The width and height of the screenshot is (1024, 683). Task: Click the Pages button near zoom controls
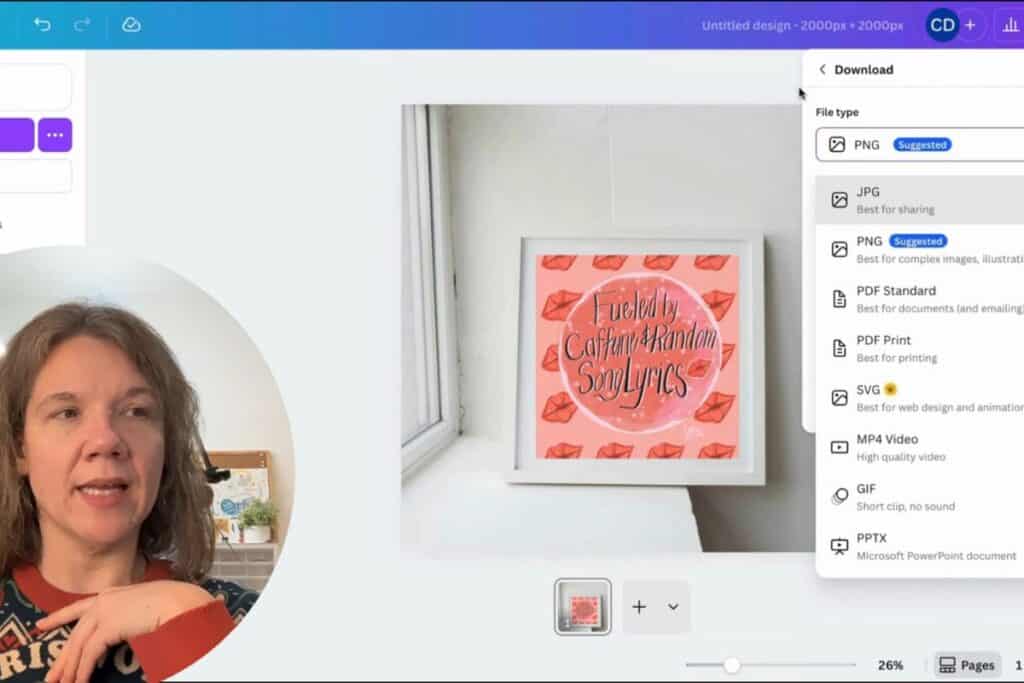point(965,664)
